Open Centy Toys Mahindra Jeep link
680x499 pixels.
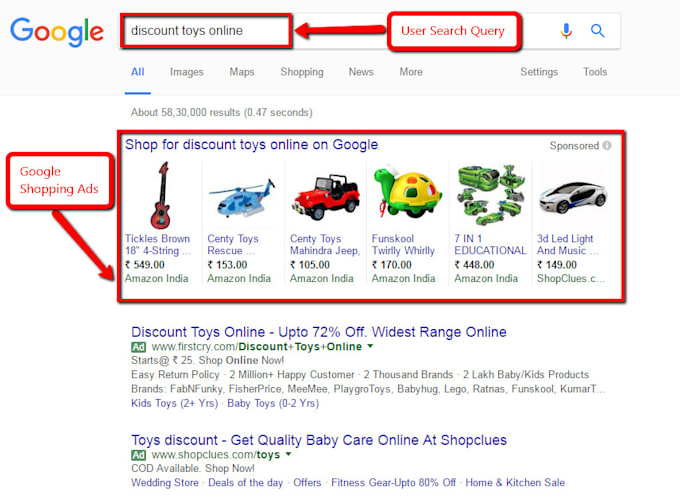tap(325, 245)
